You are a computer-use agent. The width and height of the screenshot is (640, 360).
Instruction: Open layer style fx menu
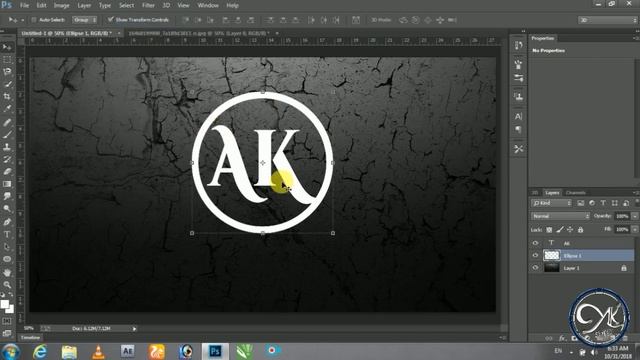pyautogui.click(x=562, y=338)
